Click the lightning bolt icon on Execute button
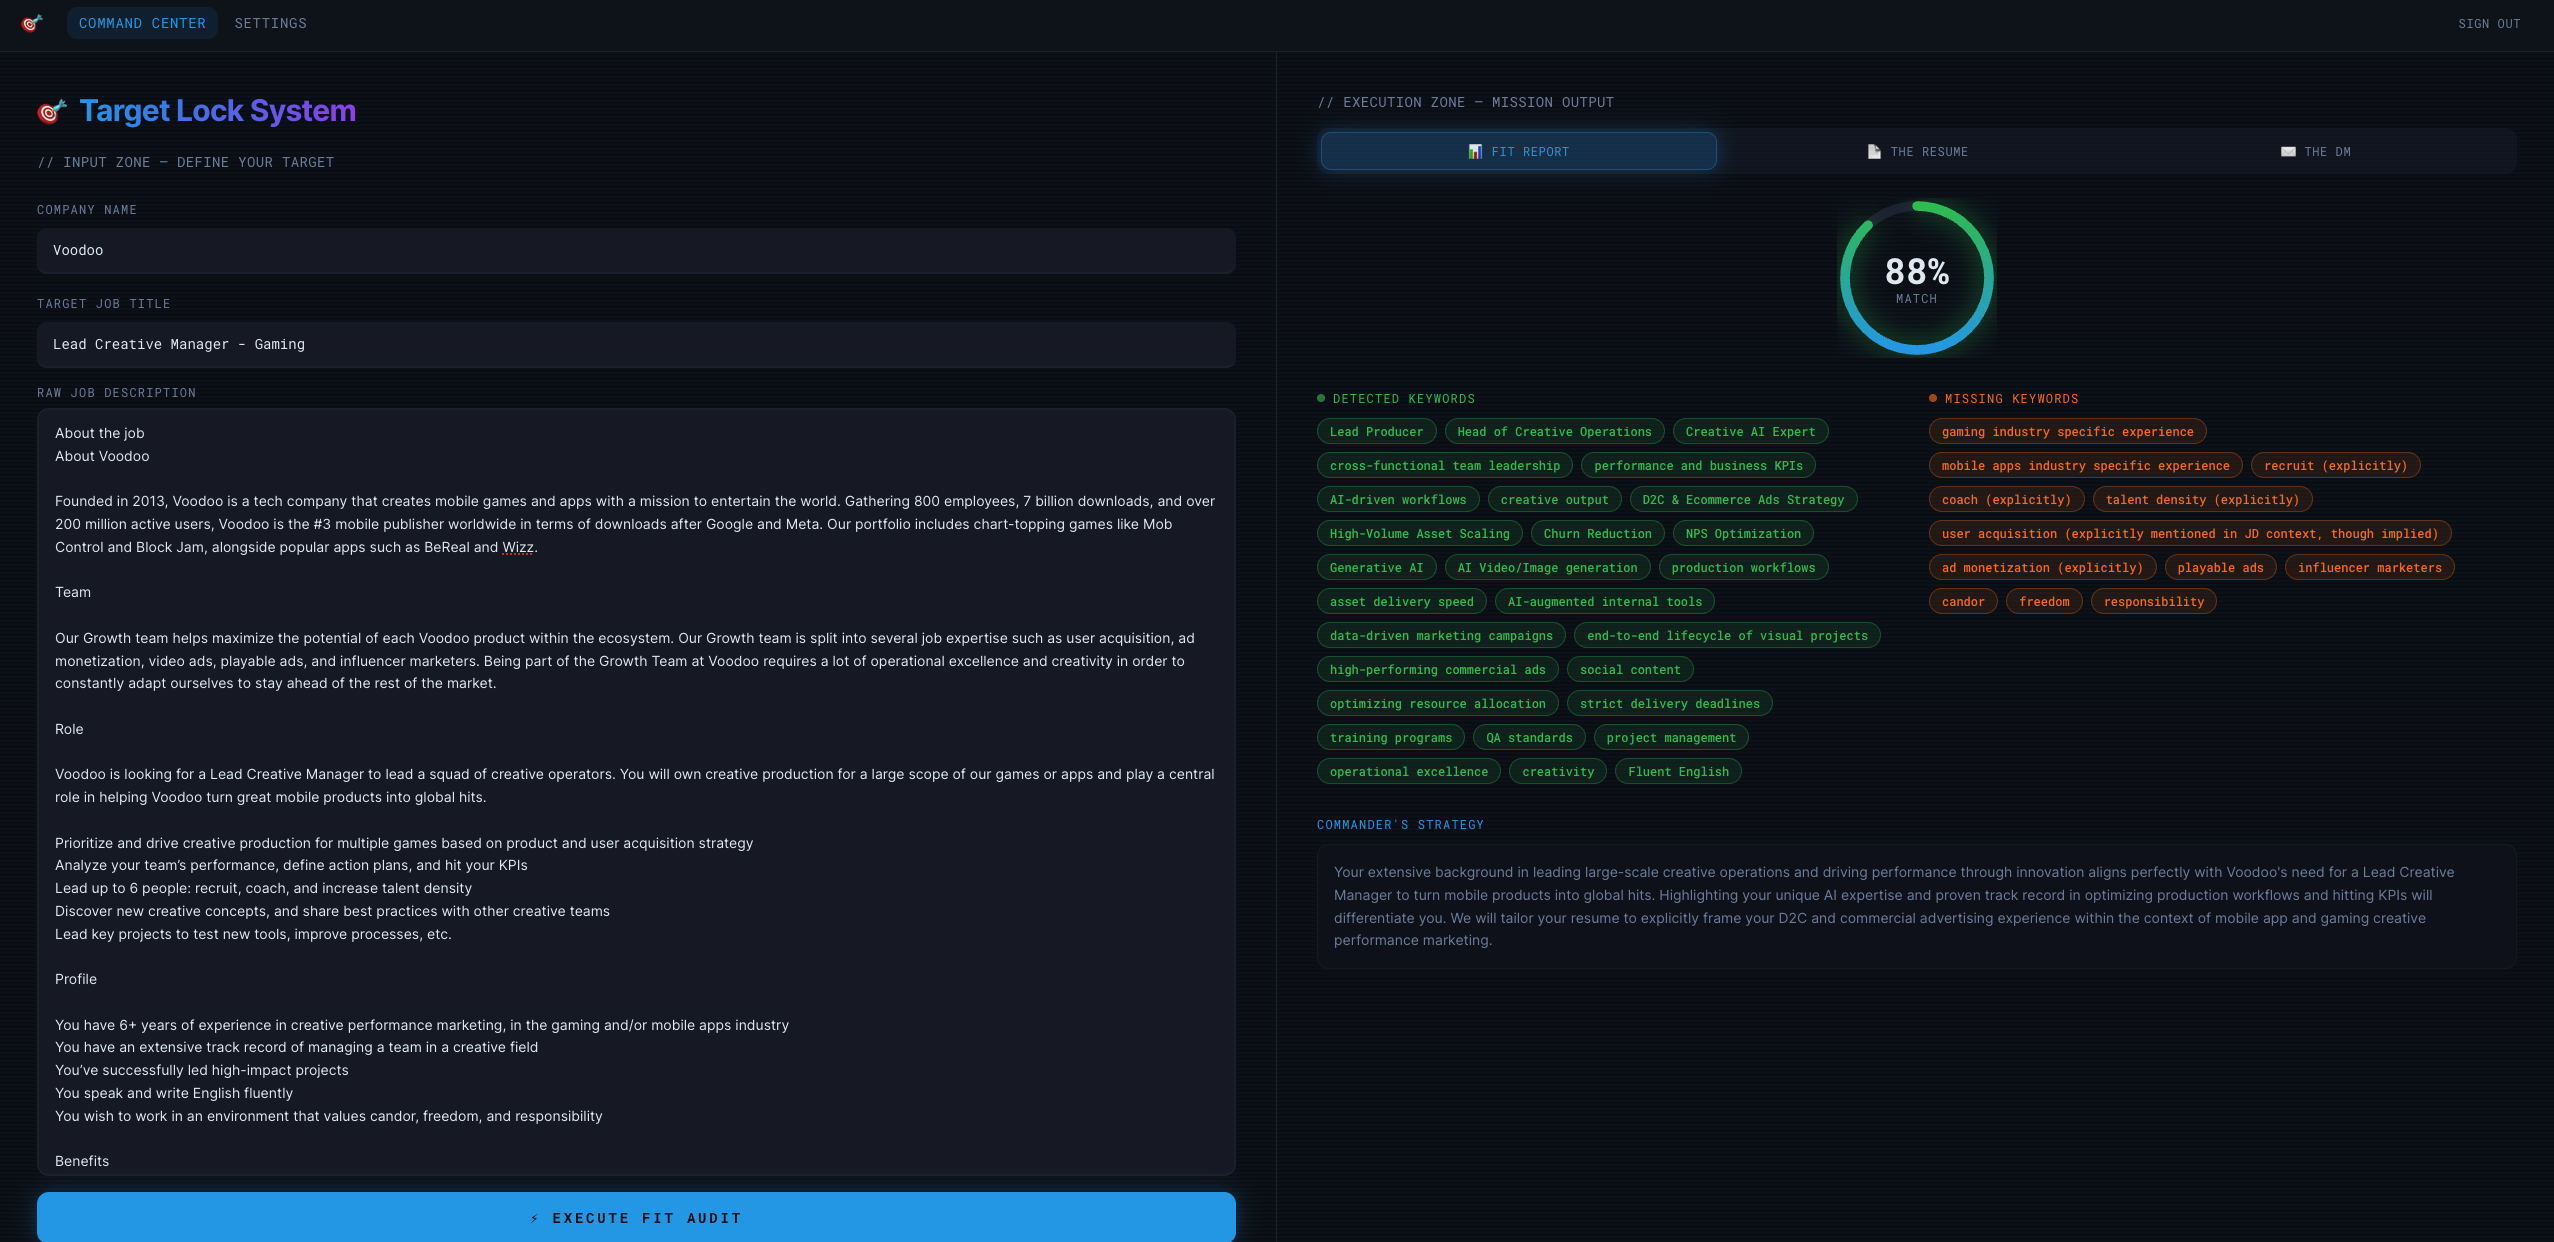Viewport: 2554px width, 1242px height. [535, 1218]
